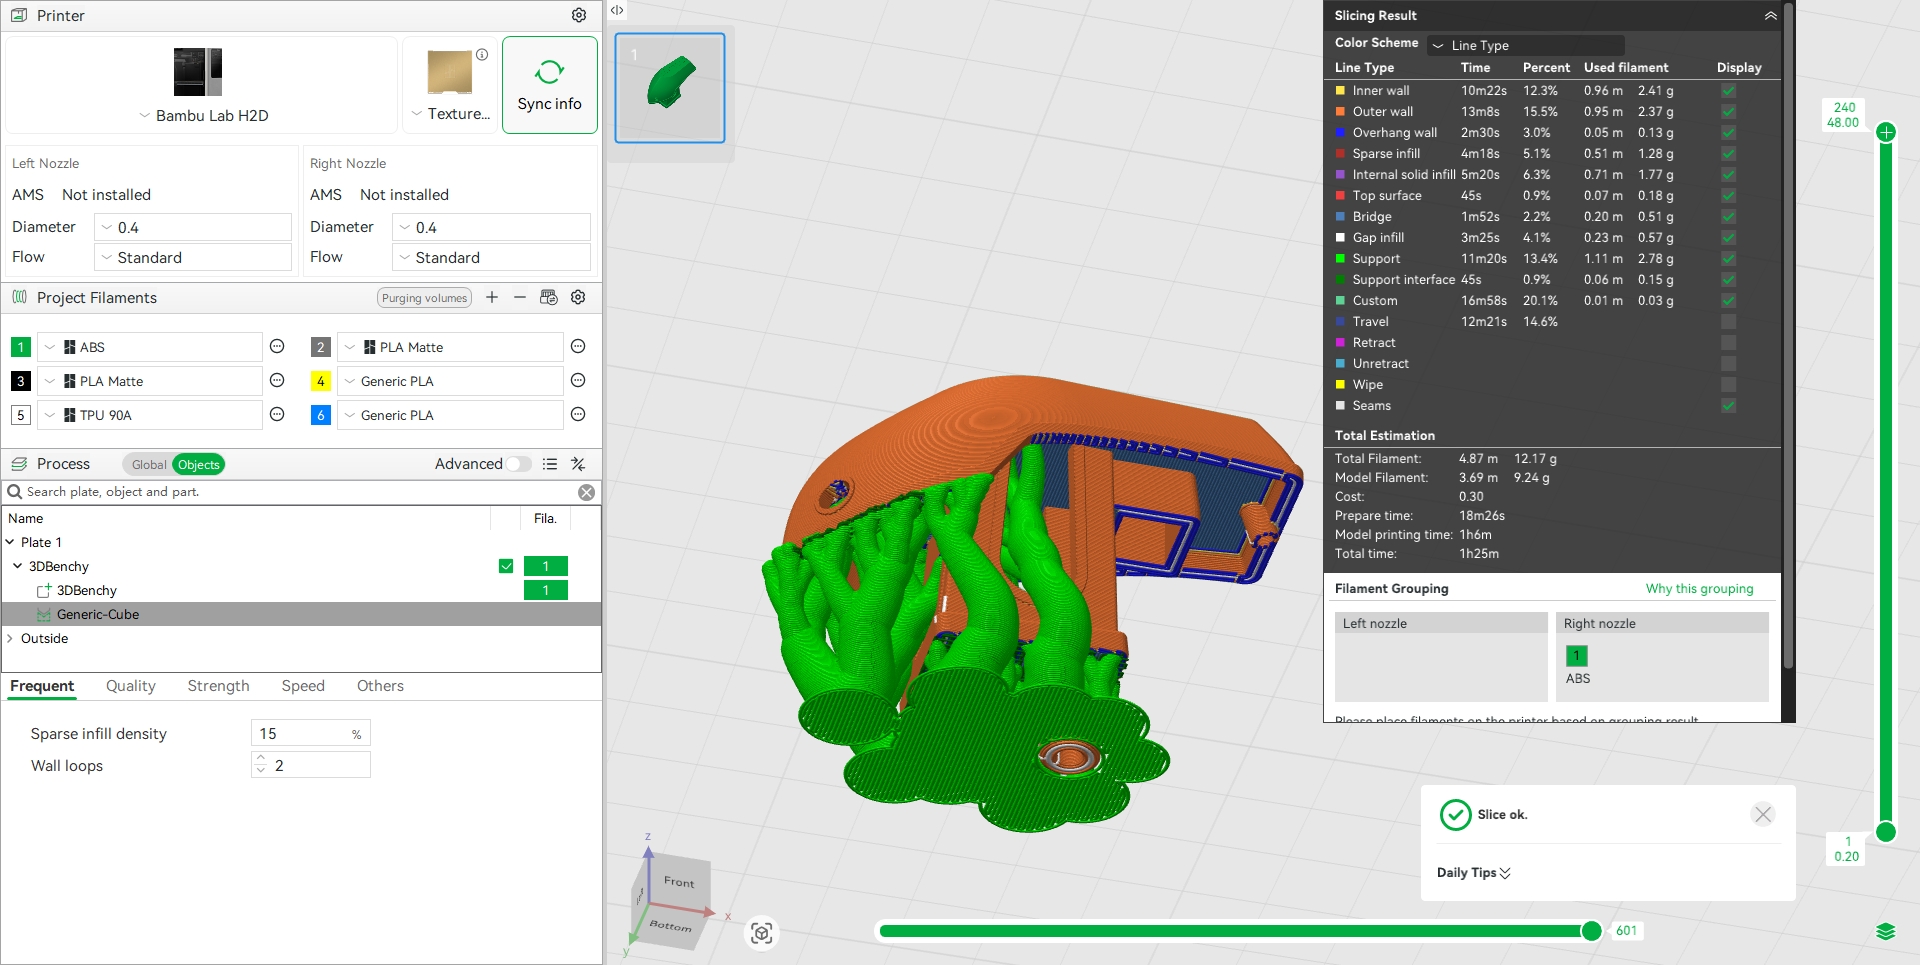Screen dimensions: 1920x965
Task: Click the Texture bed plate selector
Action: 450,85
